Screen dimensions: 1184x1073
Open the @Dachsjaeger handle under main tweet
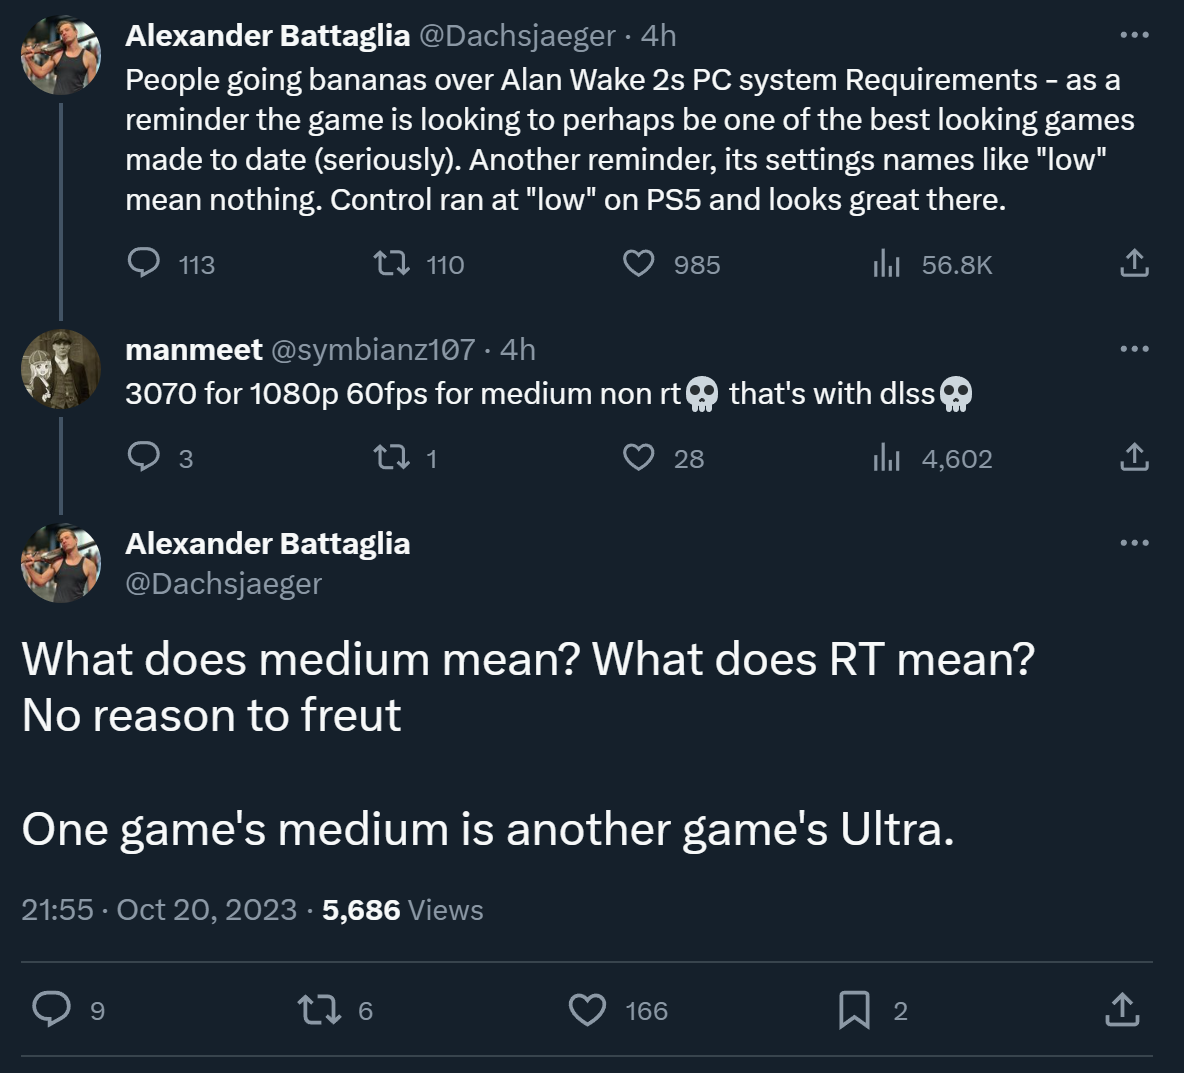[223, 584]
